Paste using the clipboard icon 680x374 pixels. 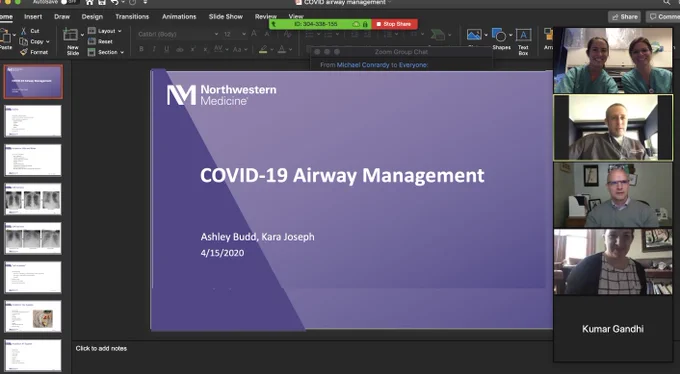coord(5,36)
